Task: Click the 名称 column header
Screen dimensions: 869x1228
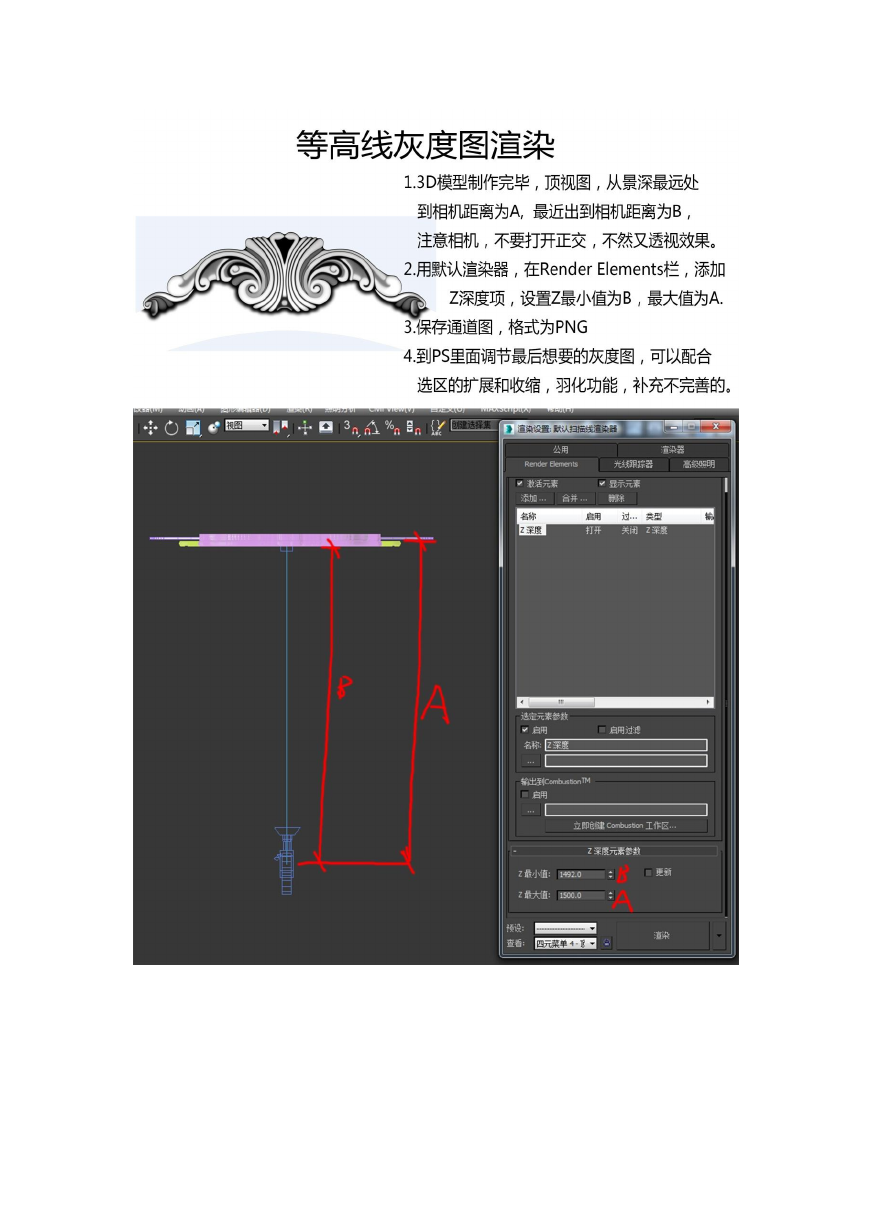Action: coord(550,517)
